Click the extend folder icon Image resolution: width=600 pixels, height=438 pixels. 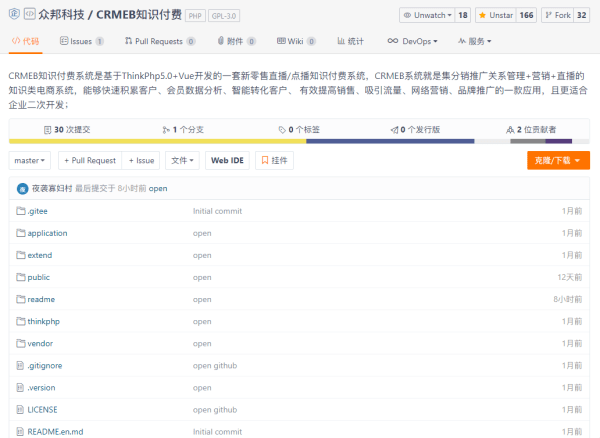21,255
